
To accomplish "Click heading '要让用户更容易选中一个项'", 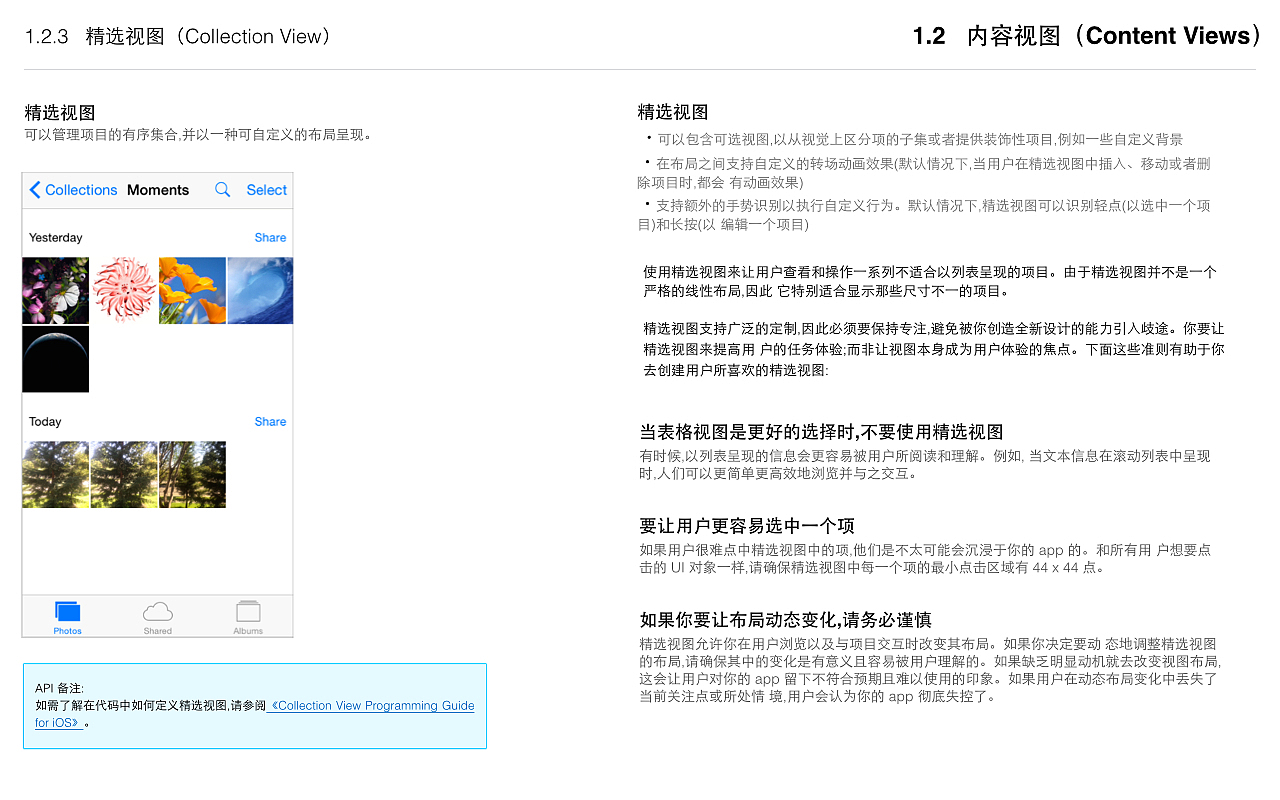I will click(x=747, y=526).
